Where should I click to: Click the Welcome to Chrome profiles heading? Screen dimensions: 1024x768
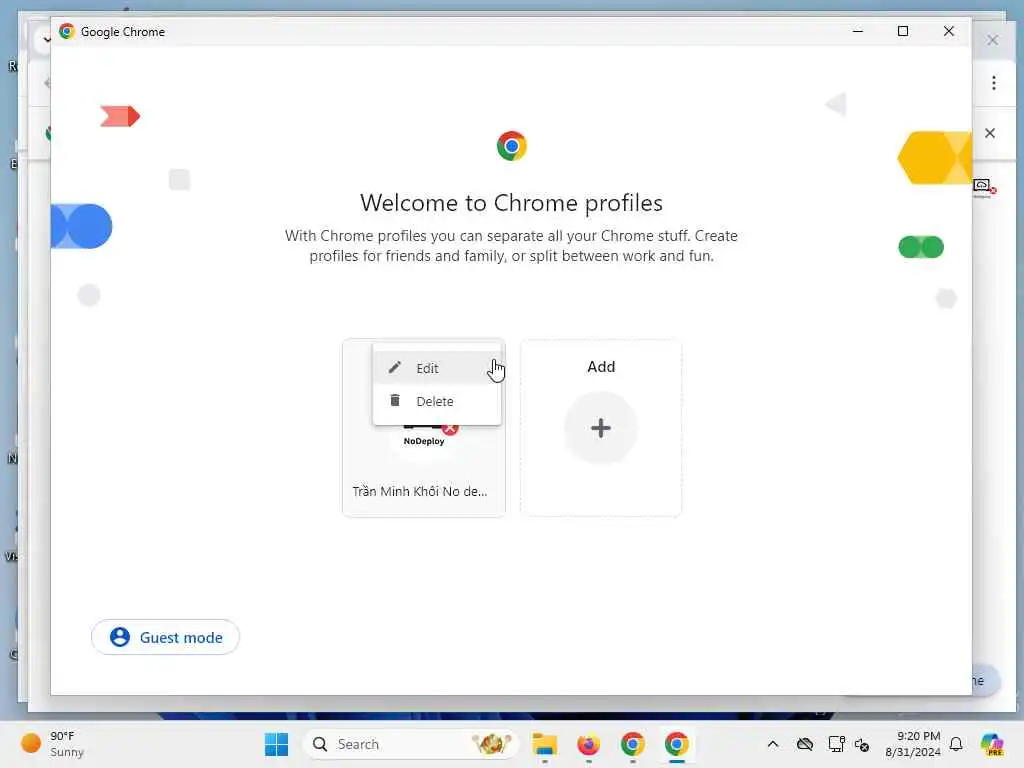511,202
